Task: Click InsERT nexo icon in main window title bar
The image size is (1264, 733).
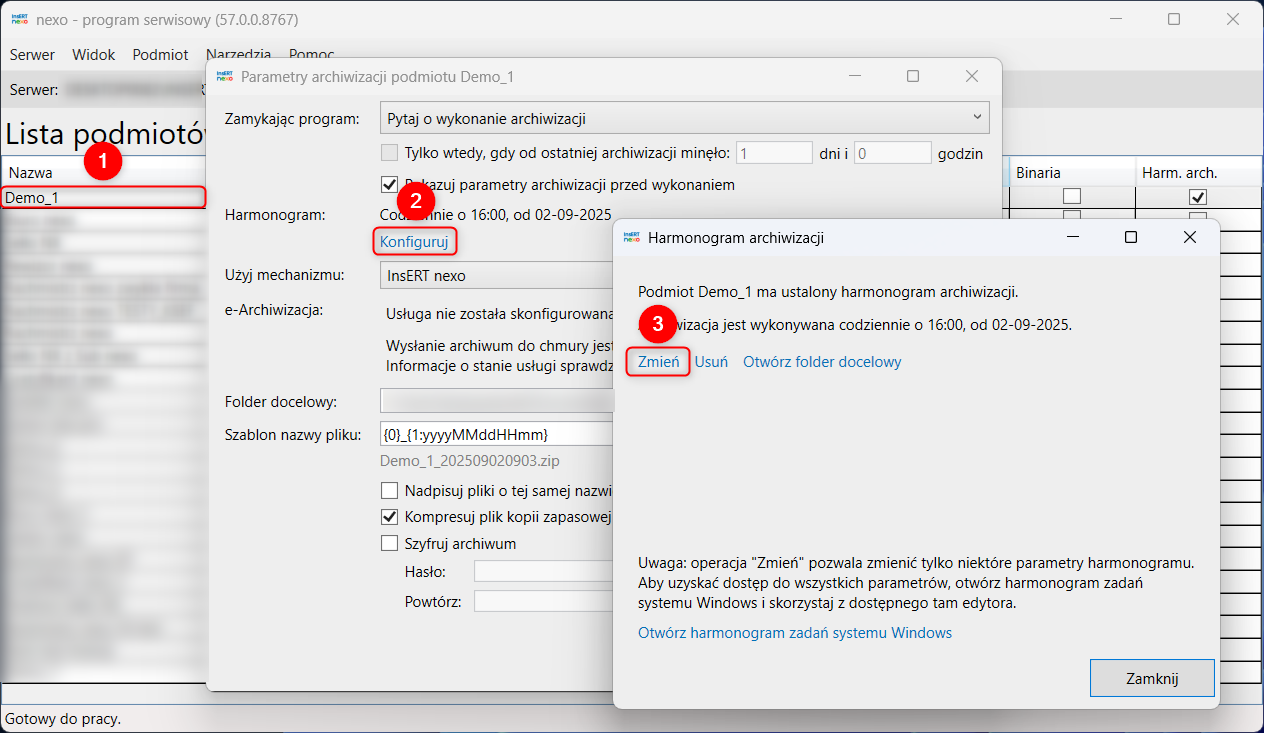Action: (x=19, y=19)
